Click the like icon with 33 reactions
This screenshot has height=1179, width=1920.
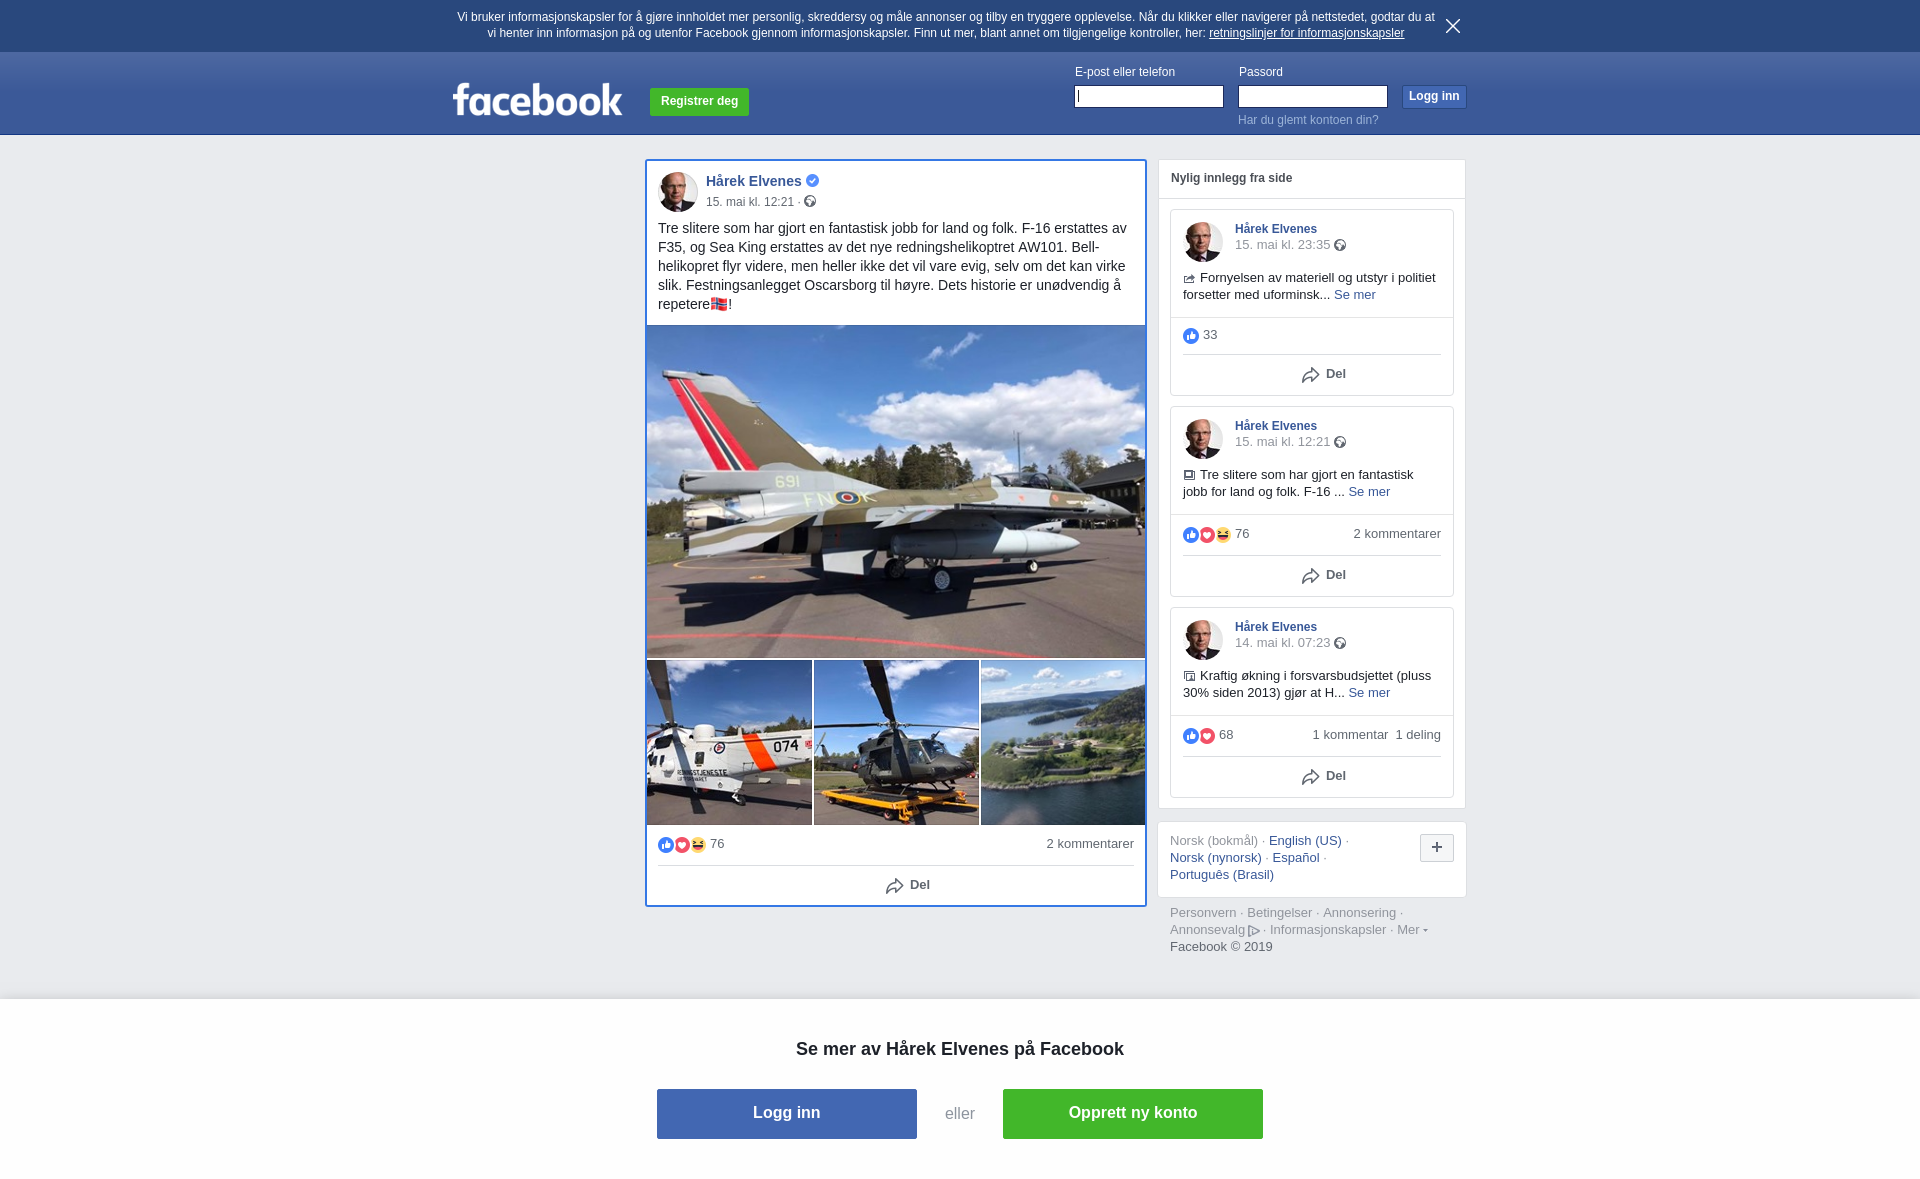coord(1191,336)
